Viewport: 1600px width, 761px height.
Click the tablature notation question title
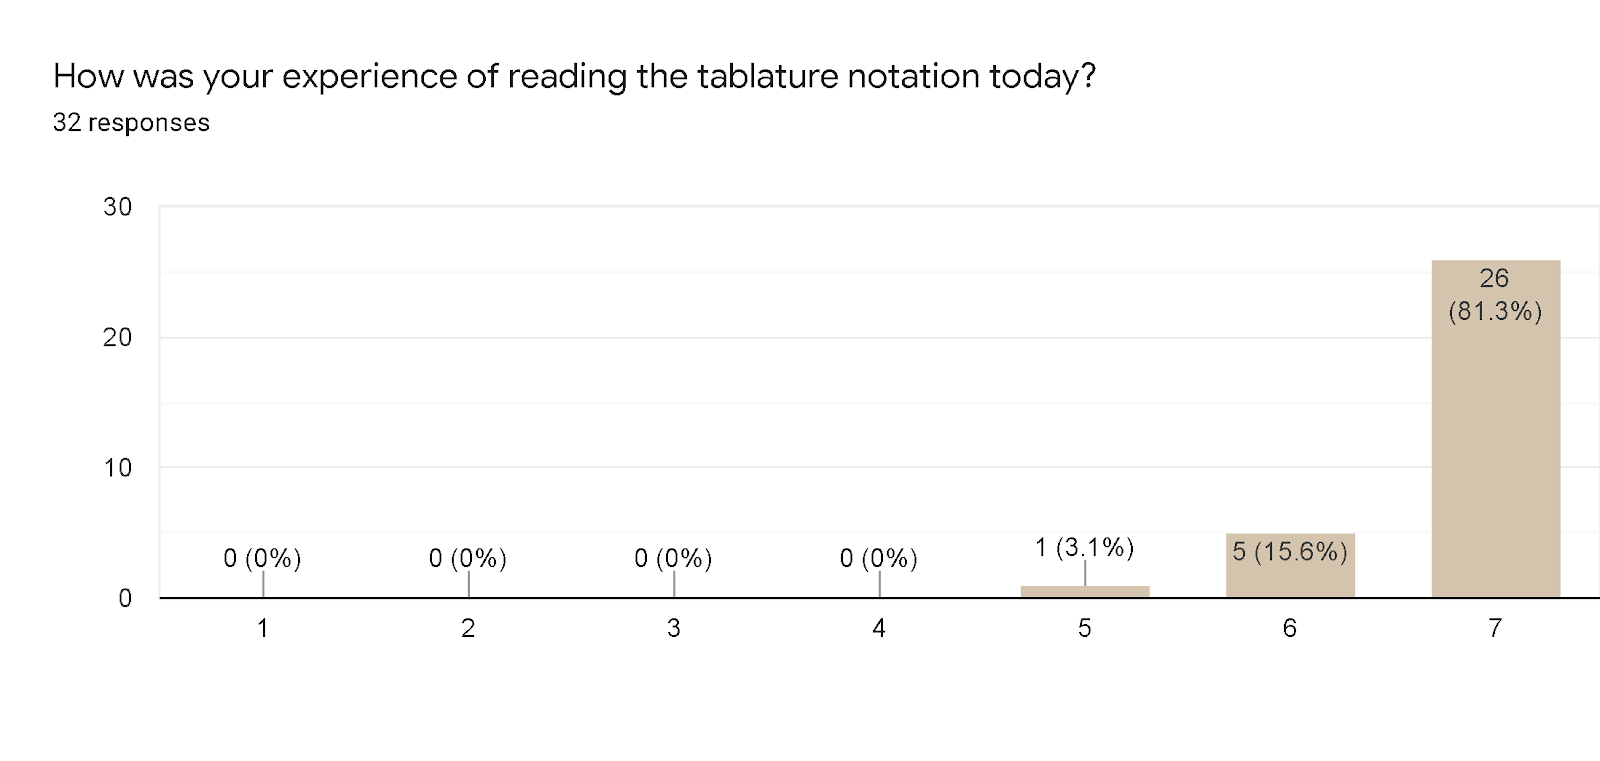pyautogui.click(x=574, y=76)
